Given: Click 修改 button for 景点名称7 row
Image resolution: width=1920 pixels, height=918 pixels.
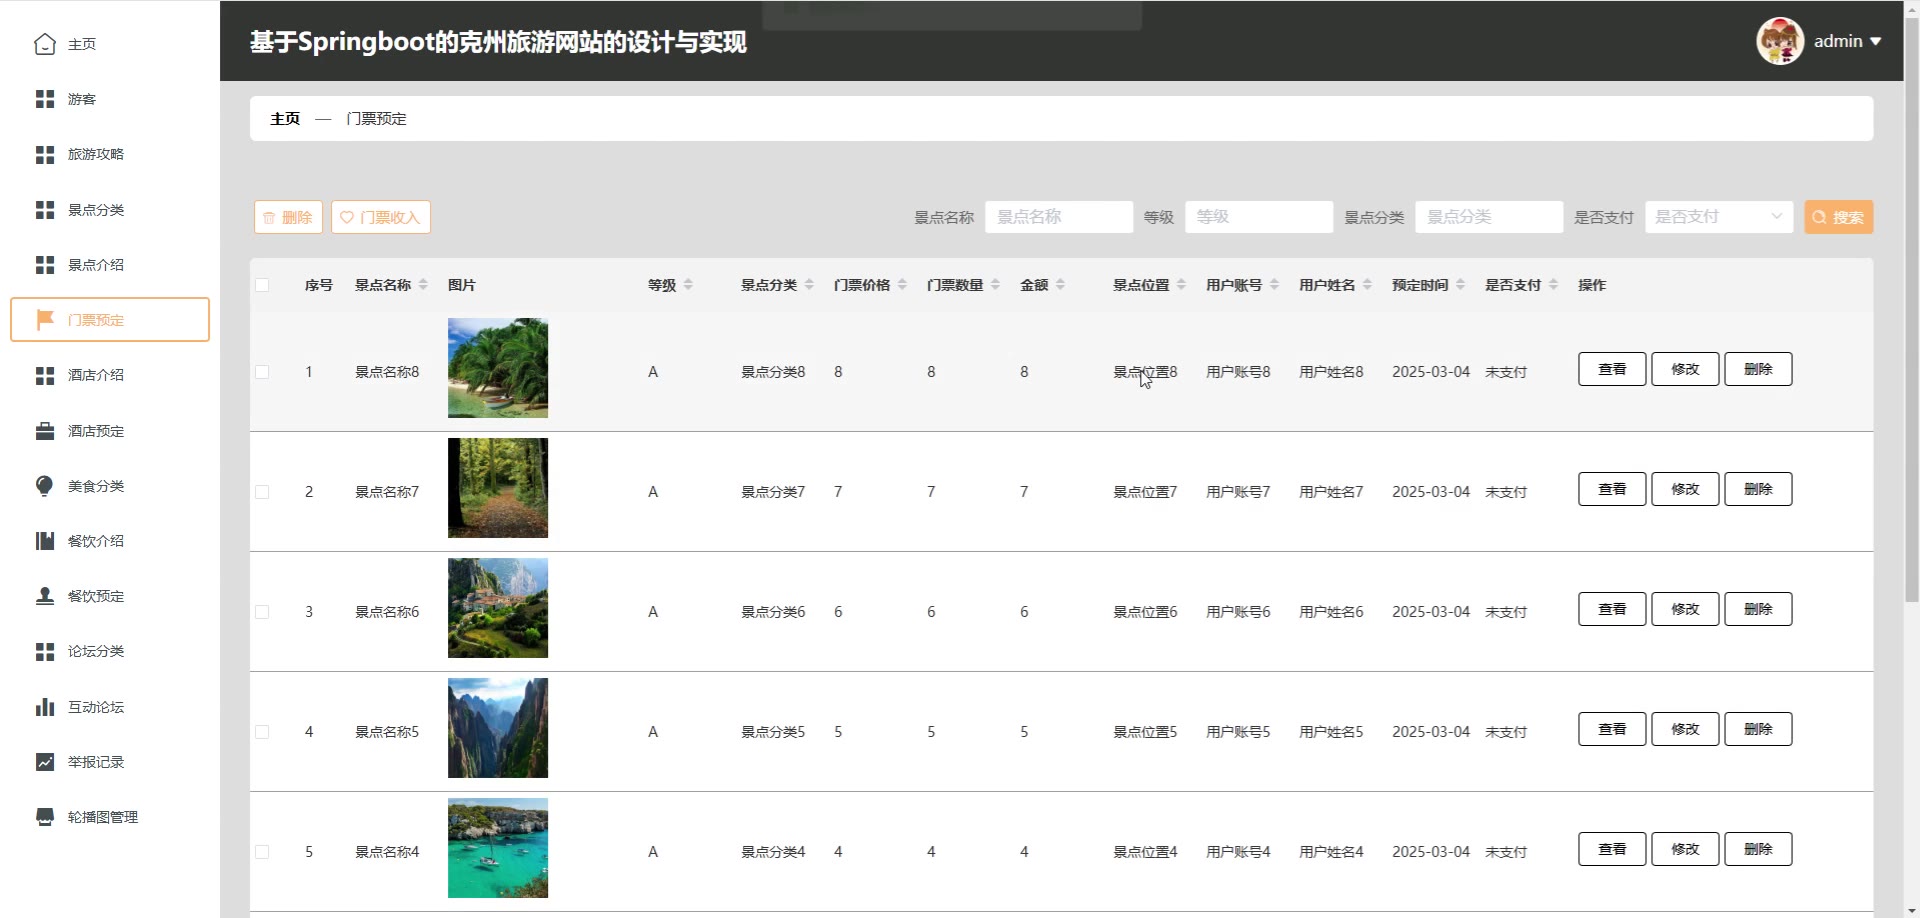Looking at the screenshot, I should click(1685, 489).
